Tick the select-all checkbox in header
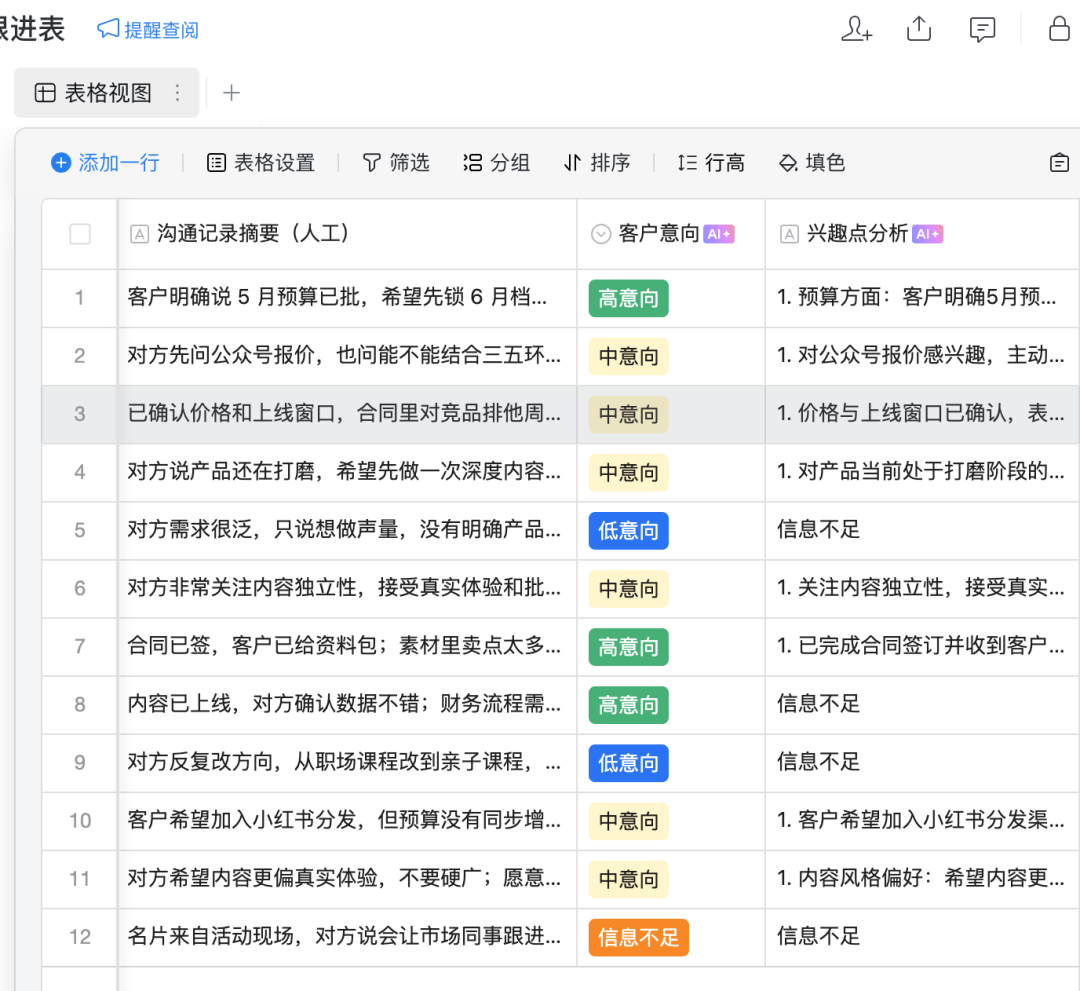 [80, 234]
